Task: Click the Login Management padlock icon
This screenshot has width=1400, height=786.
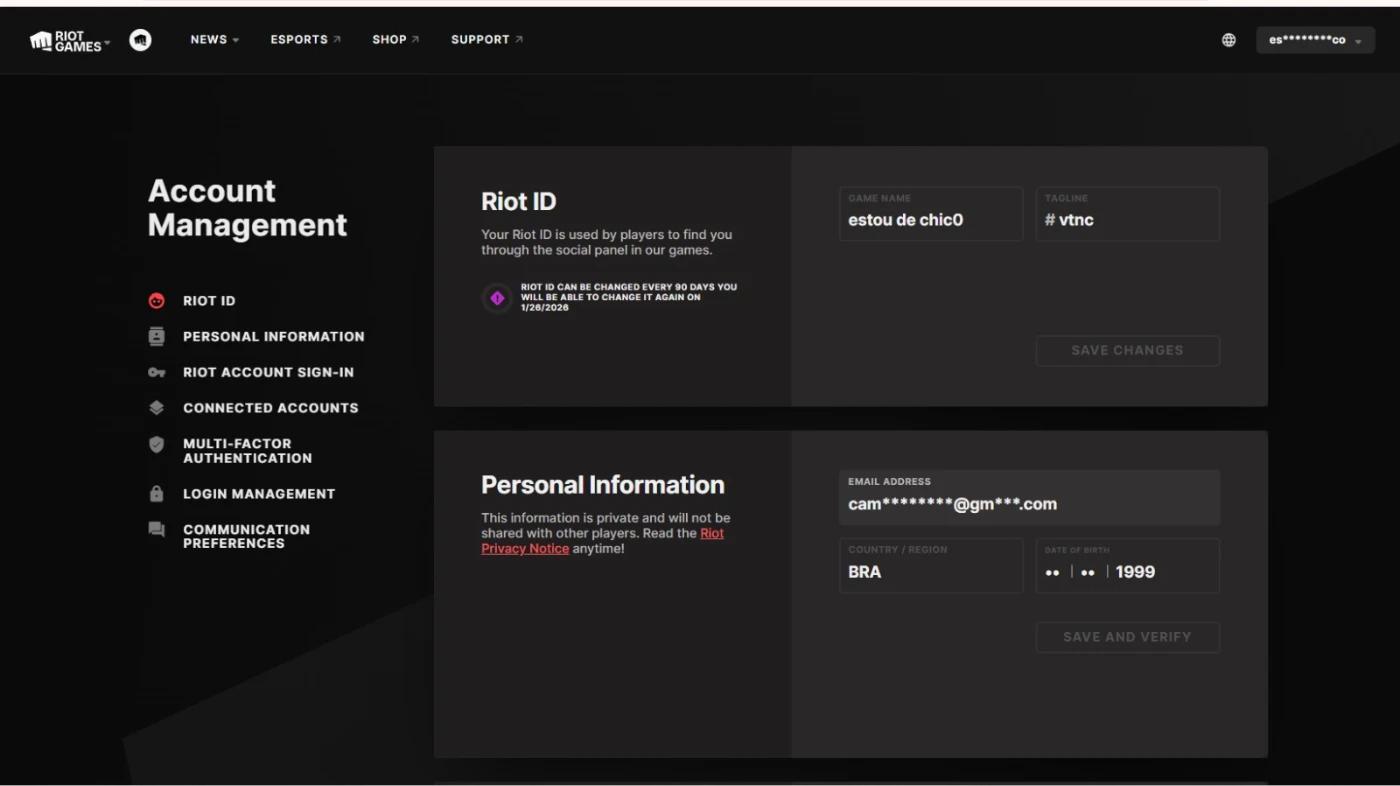Action: pyautogui.click(x=156, y=494)
